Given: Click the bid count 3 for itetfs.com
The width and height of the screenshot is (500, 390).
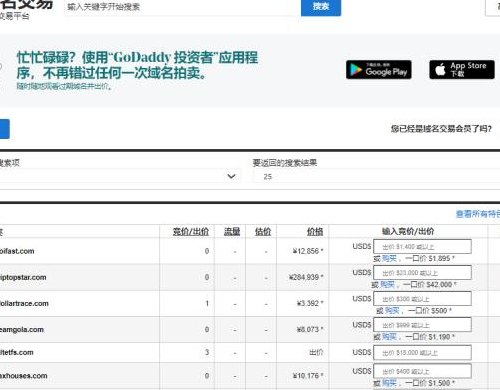Looking at the screenshot, I should [x=207, y=352].
